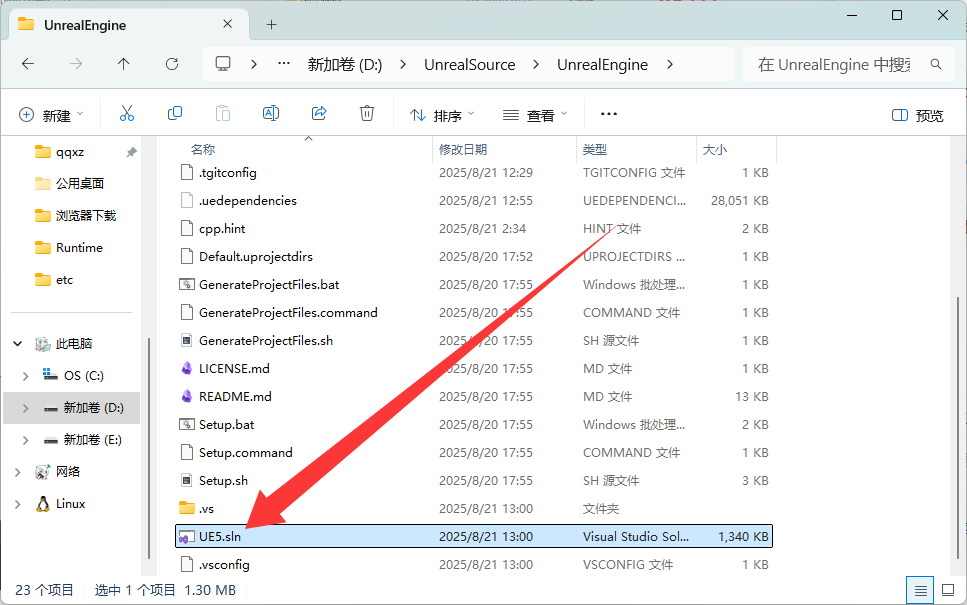
Task: Click the Delete trash icon
Action: [x=367, y=113]
